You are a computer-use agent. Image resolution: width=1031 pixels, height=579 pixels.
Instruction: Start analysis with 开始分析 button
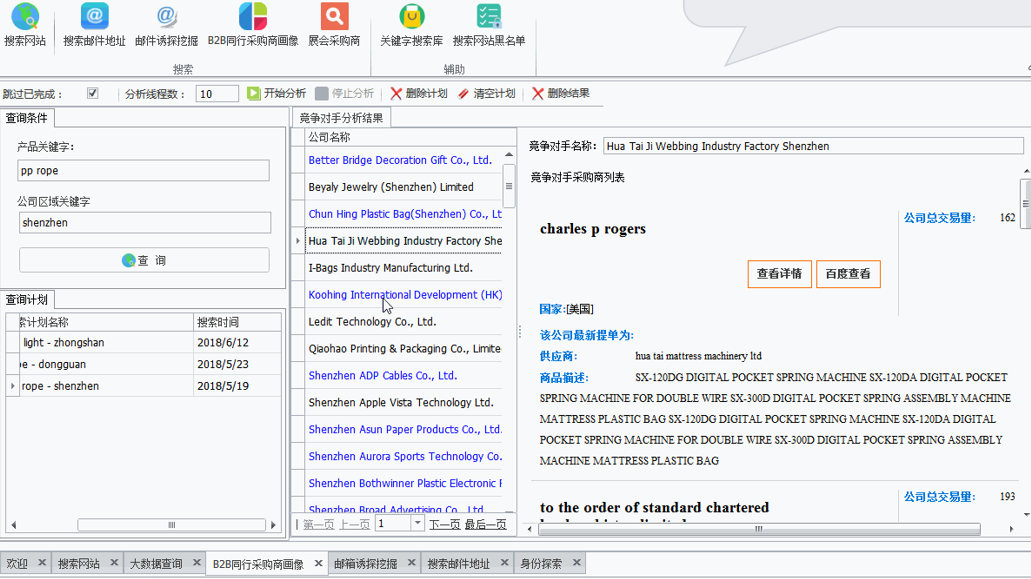(x=276, y=94)
